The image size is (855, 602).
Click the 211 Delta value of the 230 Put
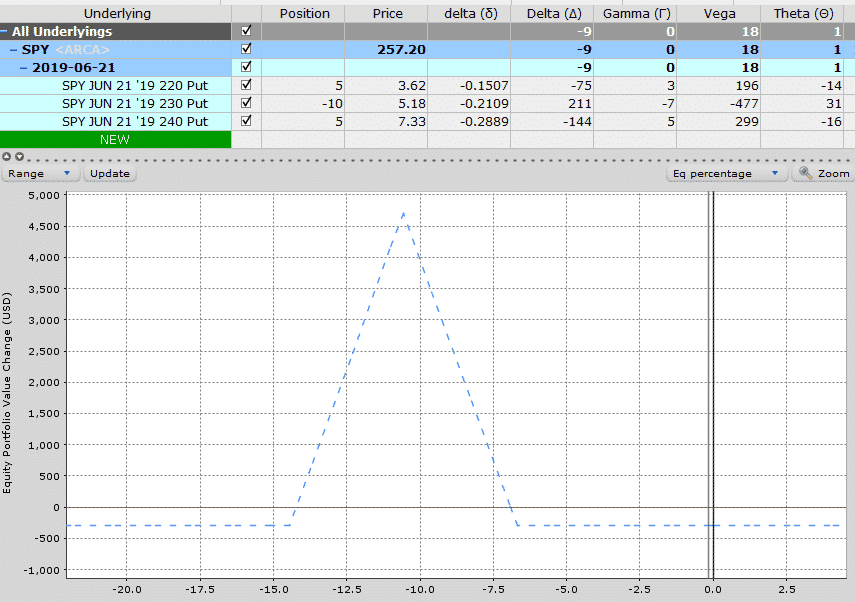(x=580, y=104)
